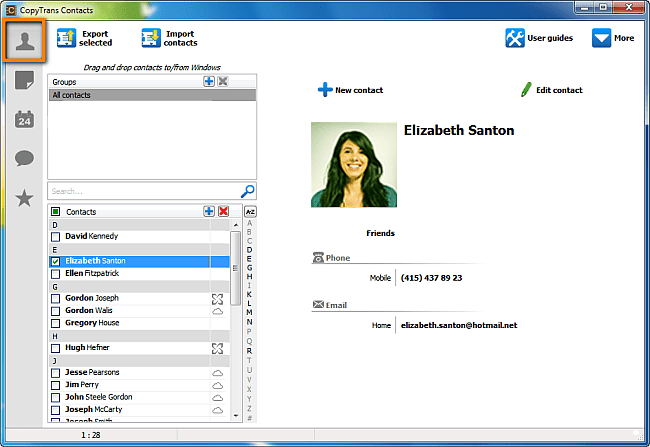Open the Calendar sidebar icon
Image resolution: width=650 pixels, height=447 pixels.
[x=24, y=120]
